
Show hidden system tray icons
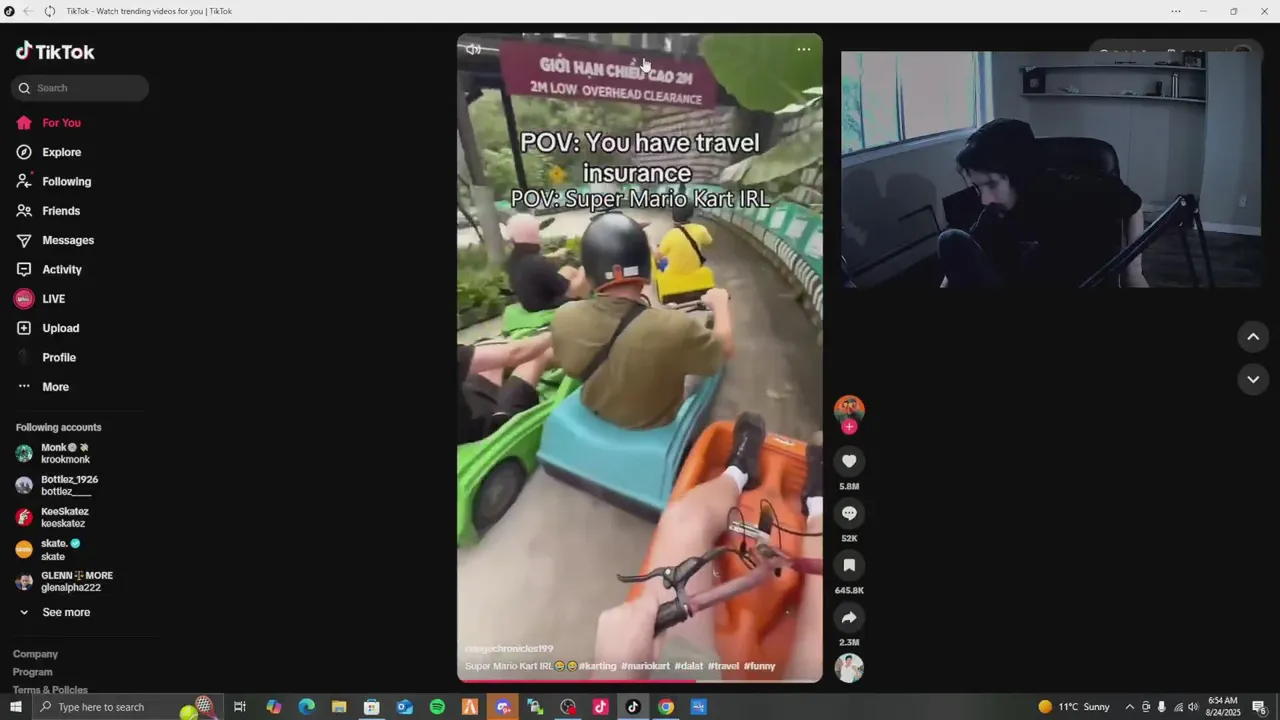[1130, 707]
